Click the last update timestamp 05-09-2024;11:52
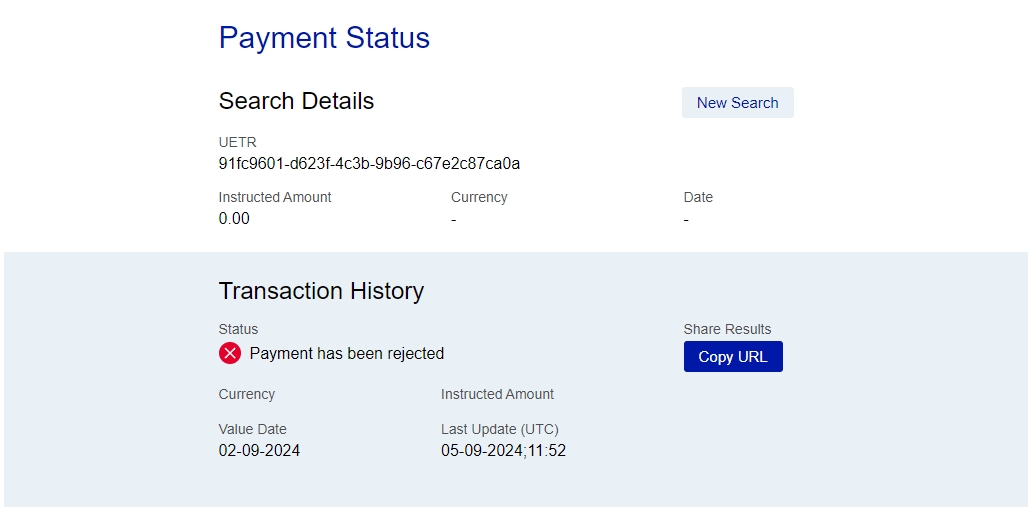Viewport: 1033px width, 512px height. point(503,450)
